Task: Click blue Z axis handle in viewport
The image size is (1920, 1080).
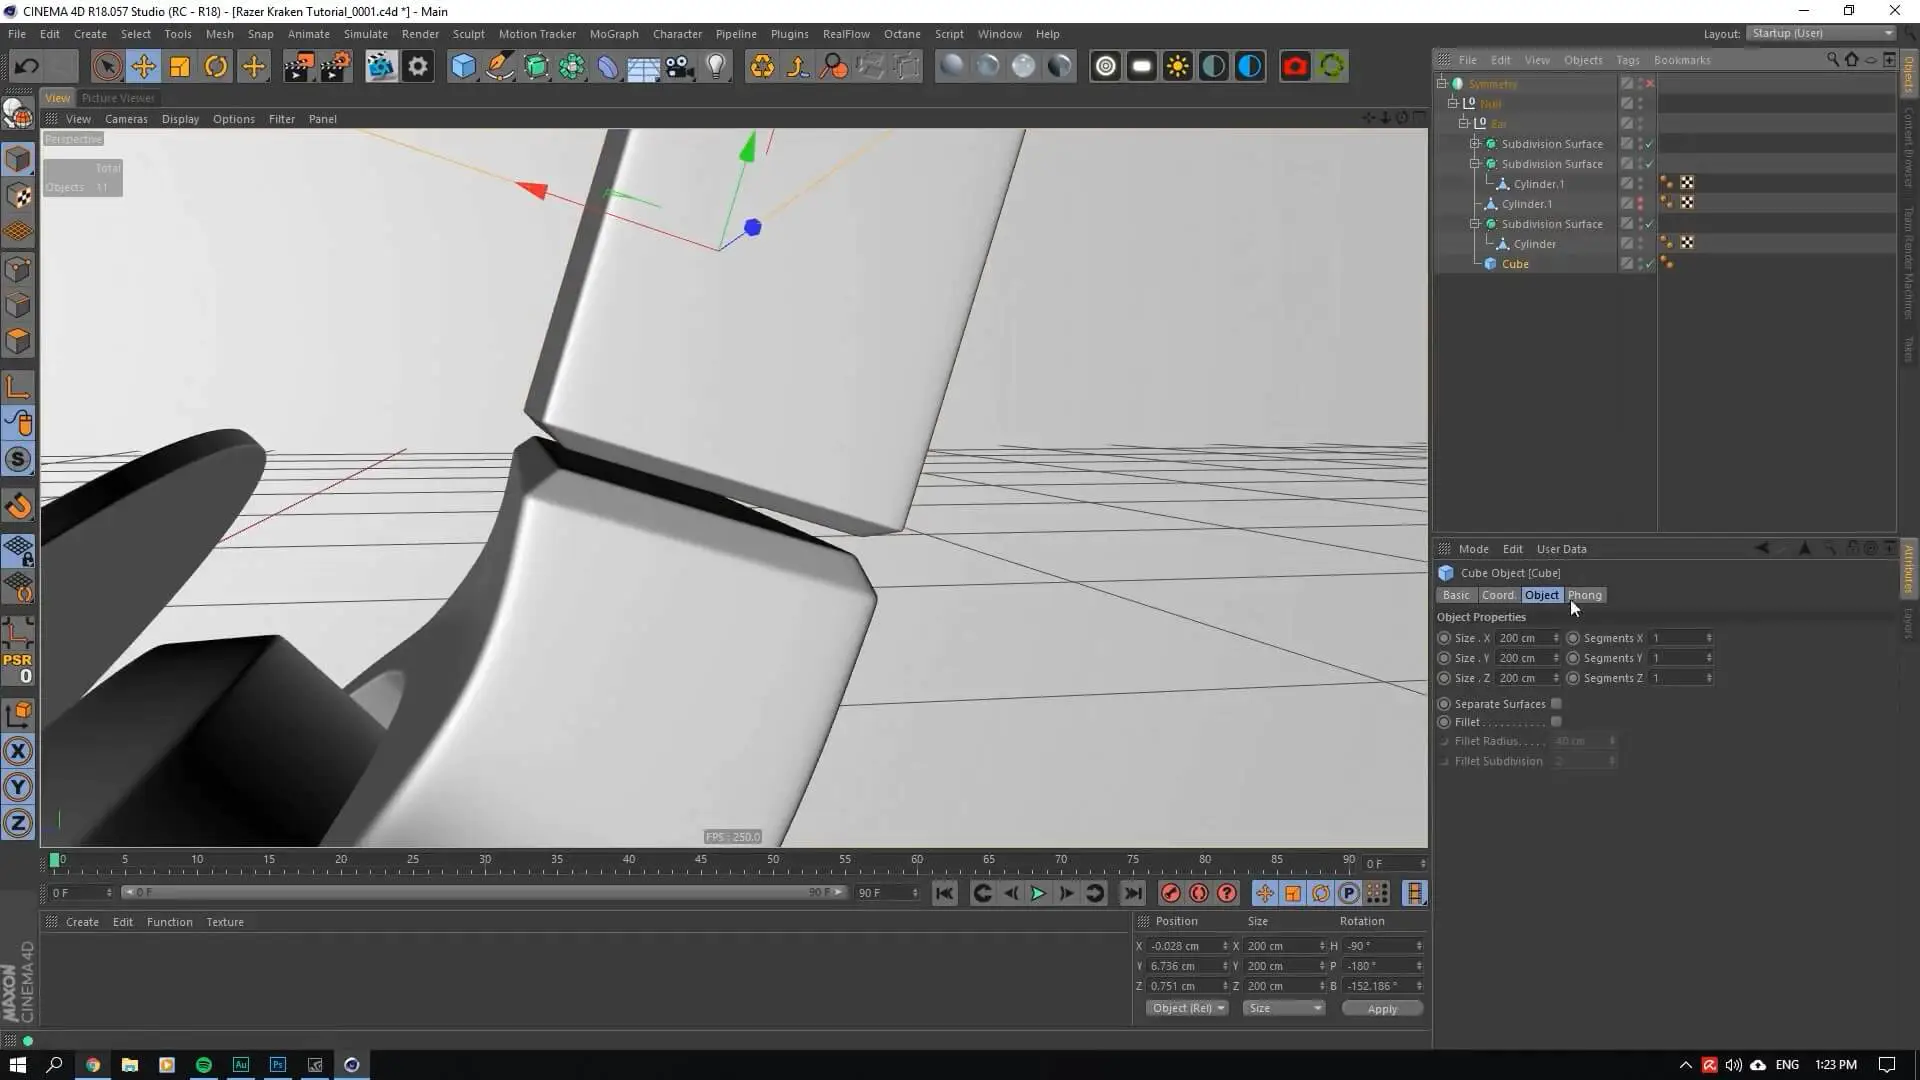Action: coord(753,228)
